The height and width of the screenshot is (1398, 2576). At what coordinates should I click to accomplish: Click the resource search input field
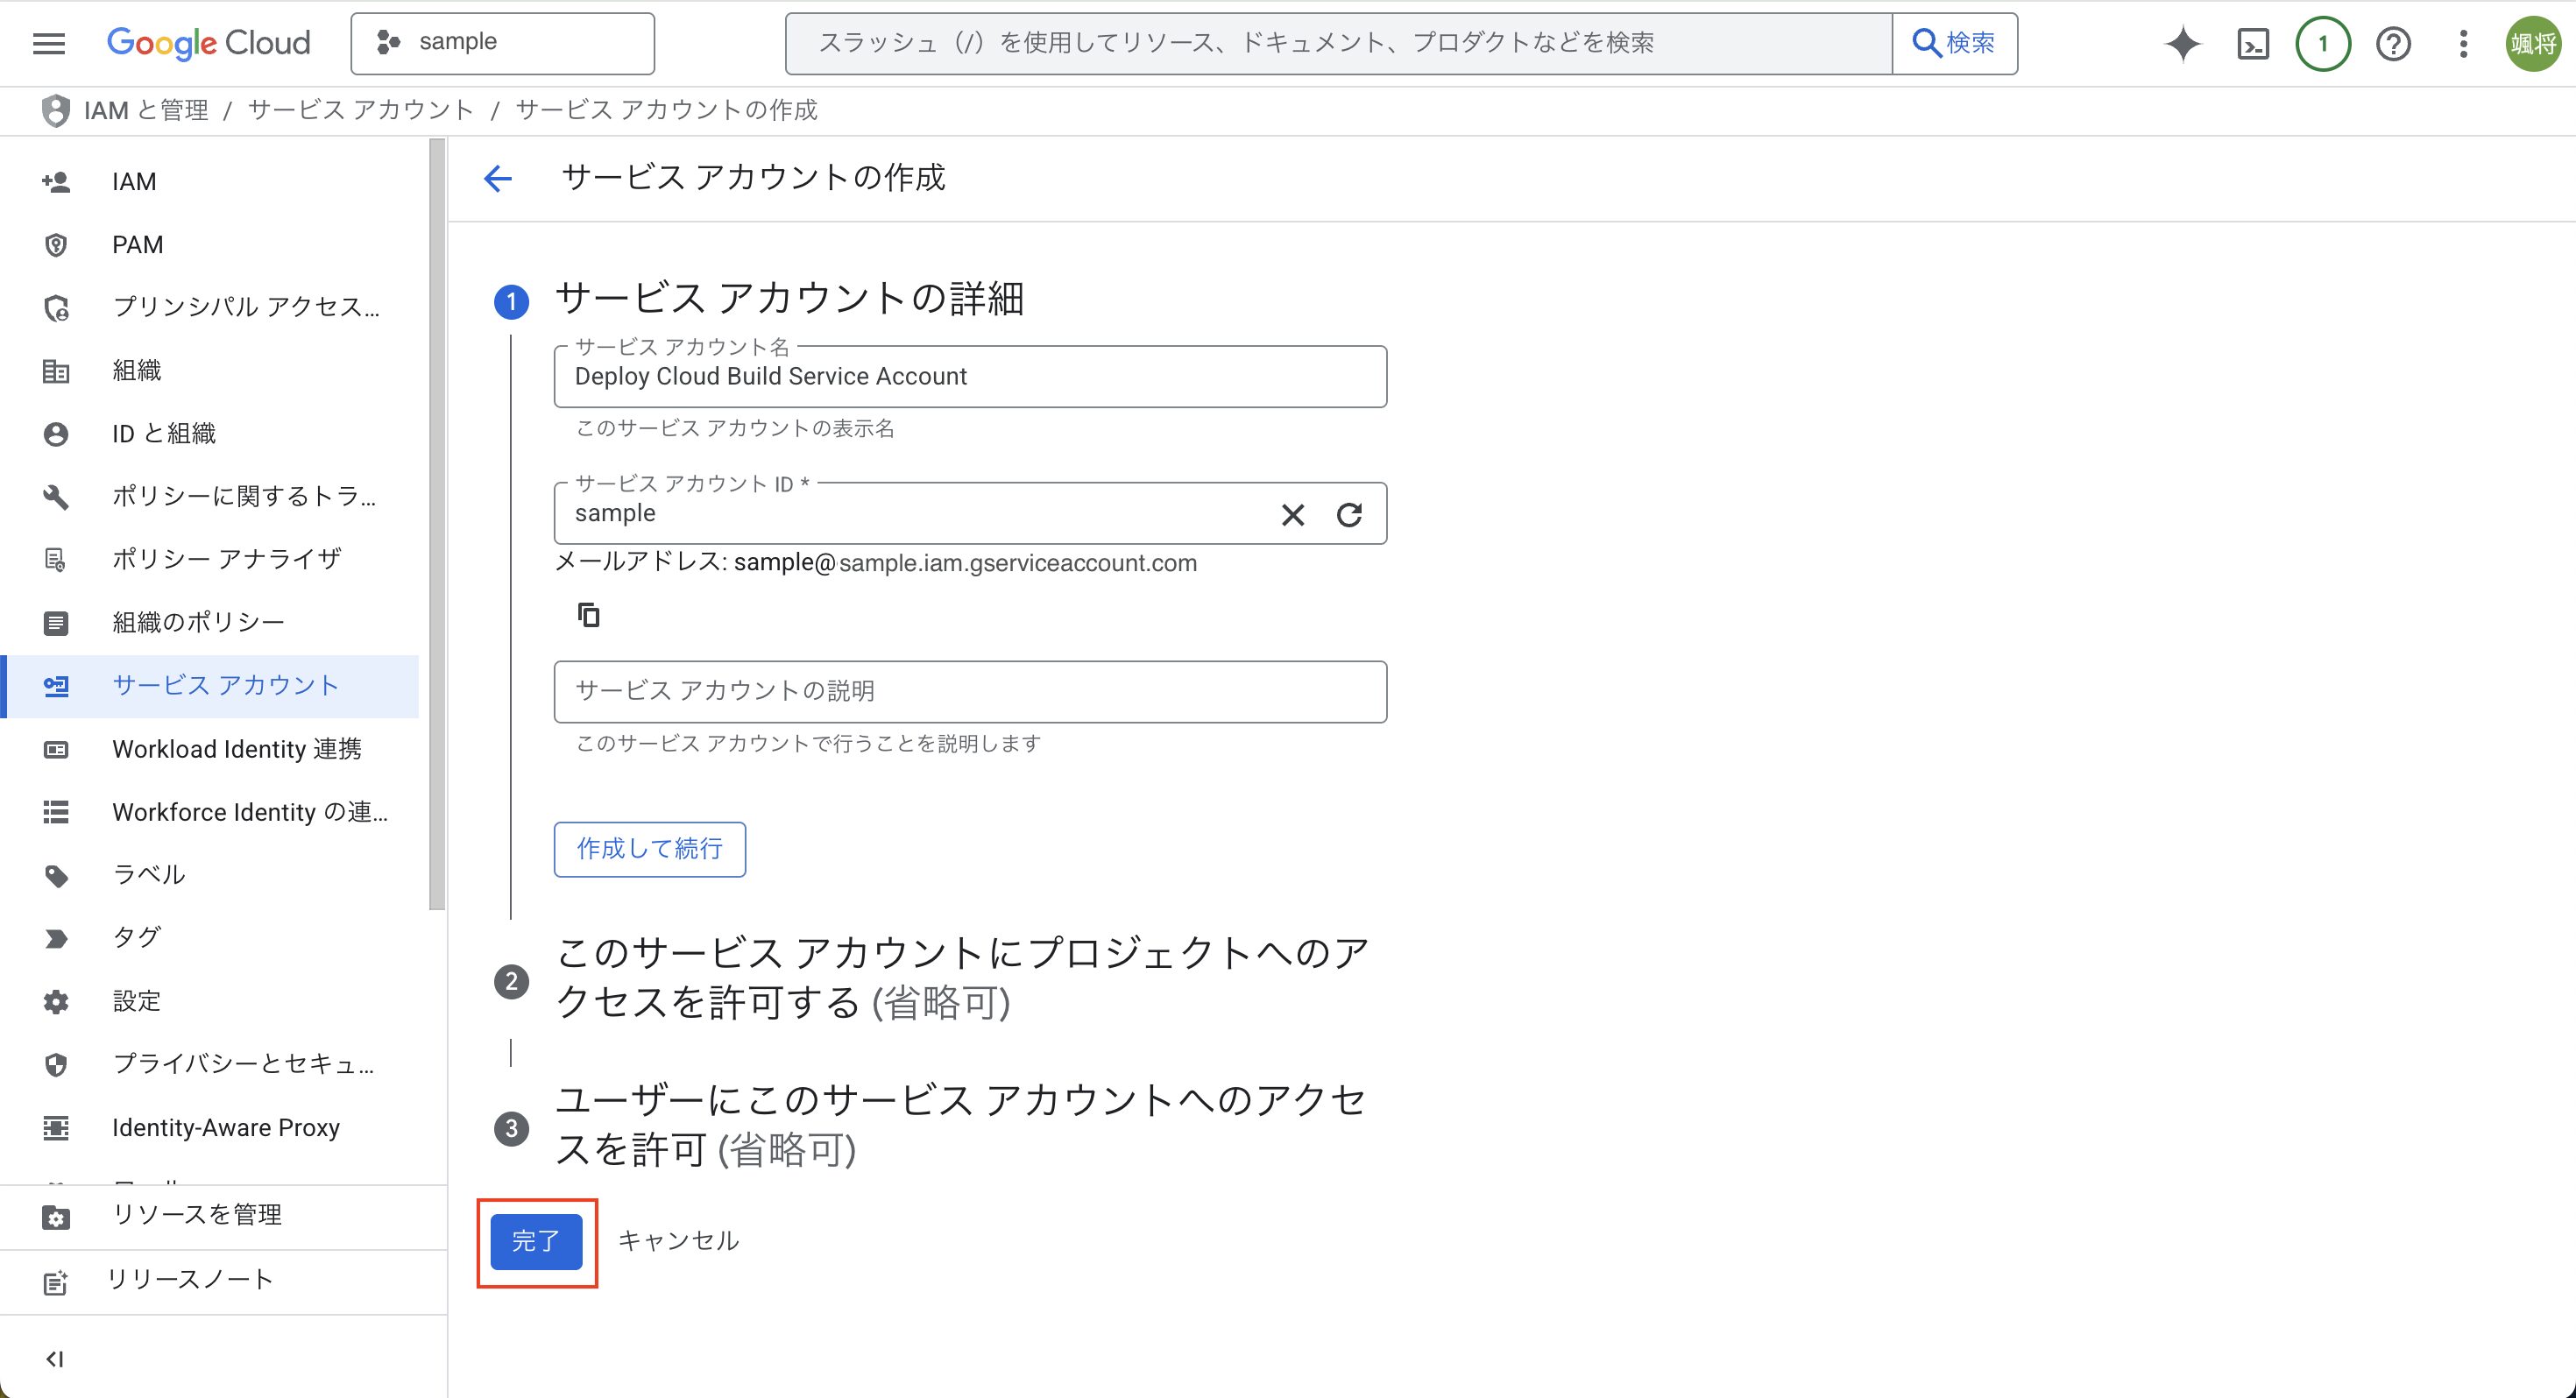(x=1339, y=43)
